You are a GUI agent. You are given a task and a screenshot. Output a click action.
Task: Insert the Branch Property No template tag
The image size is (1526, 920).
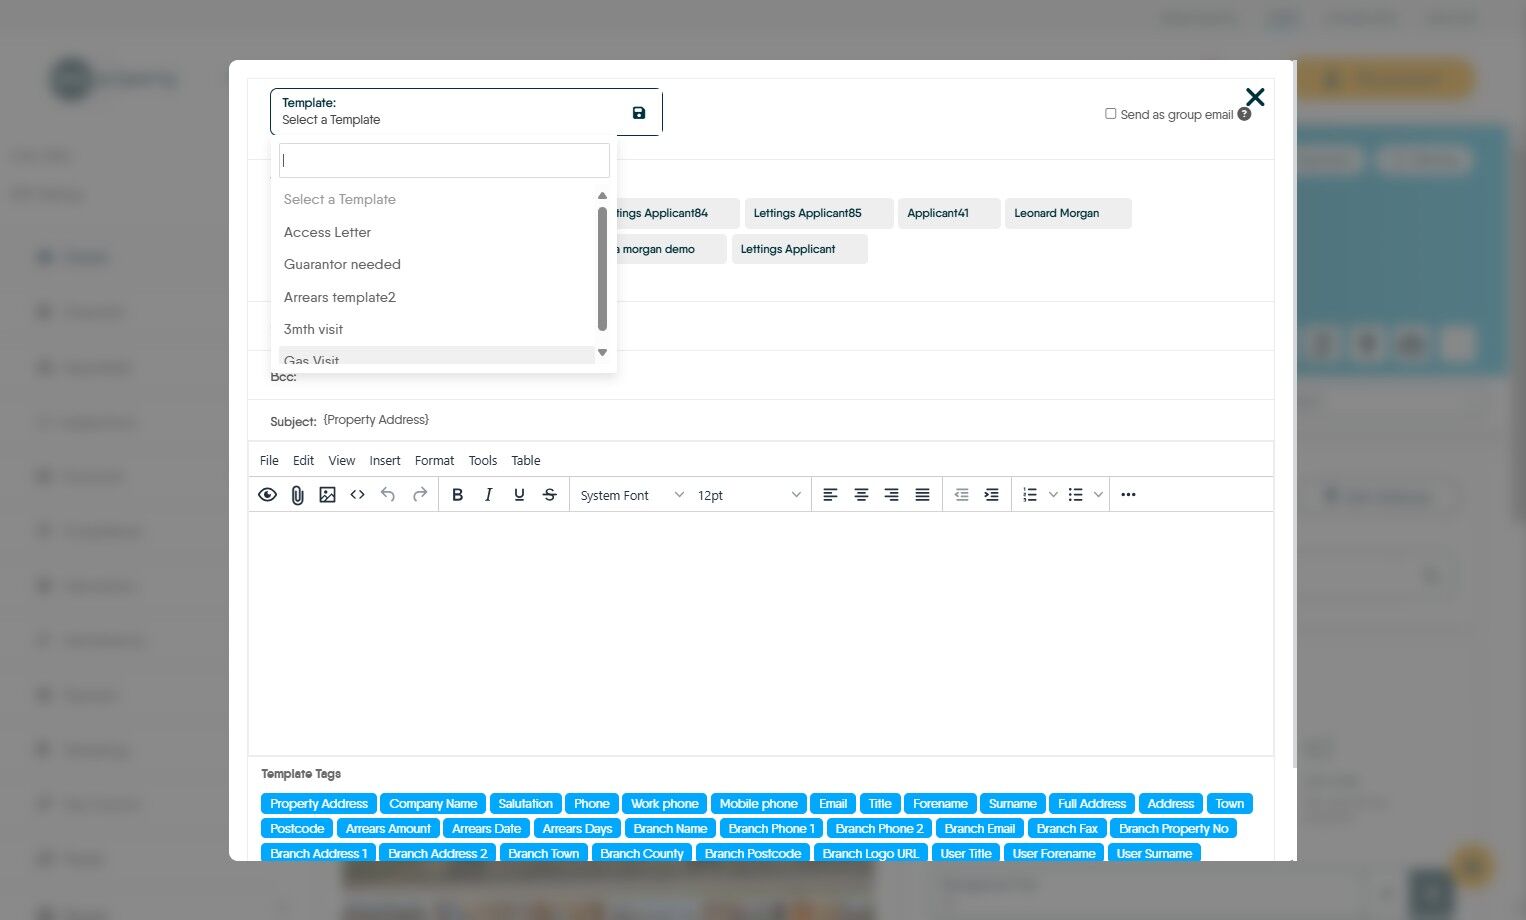tap(1174, 829)
